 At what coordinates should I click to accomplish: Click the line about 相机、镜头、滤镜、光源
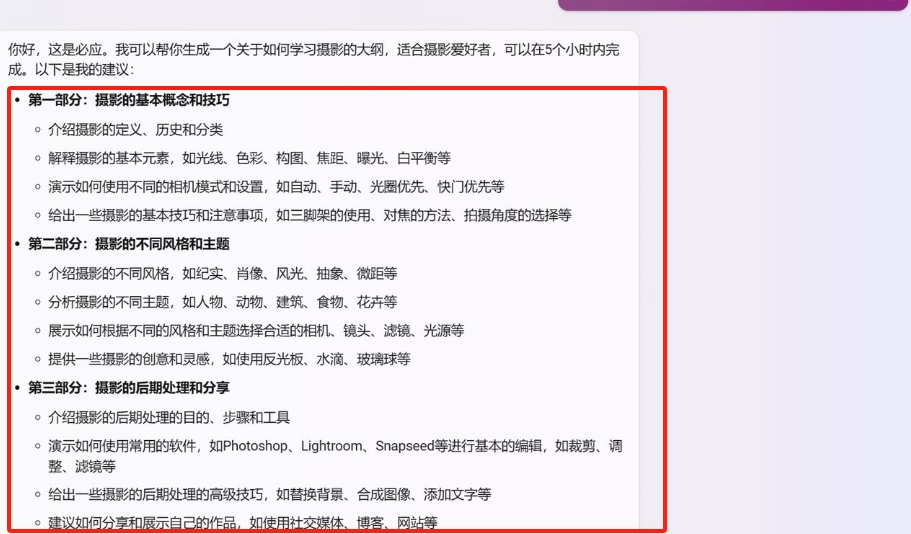(255, 330)
